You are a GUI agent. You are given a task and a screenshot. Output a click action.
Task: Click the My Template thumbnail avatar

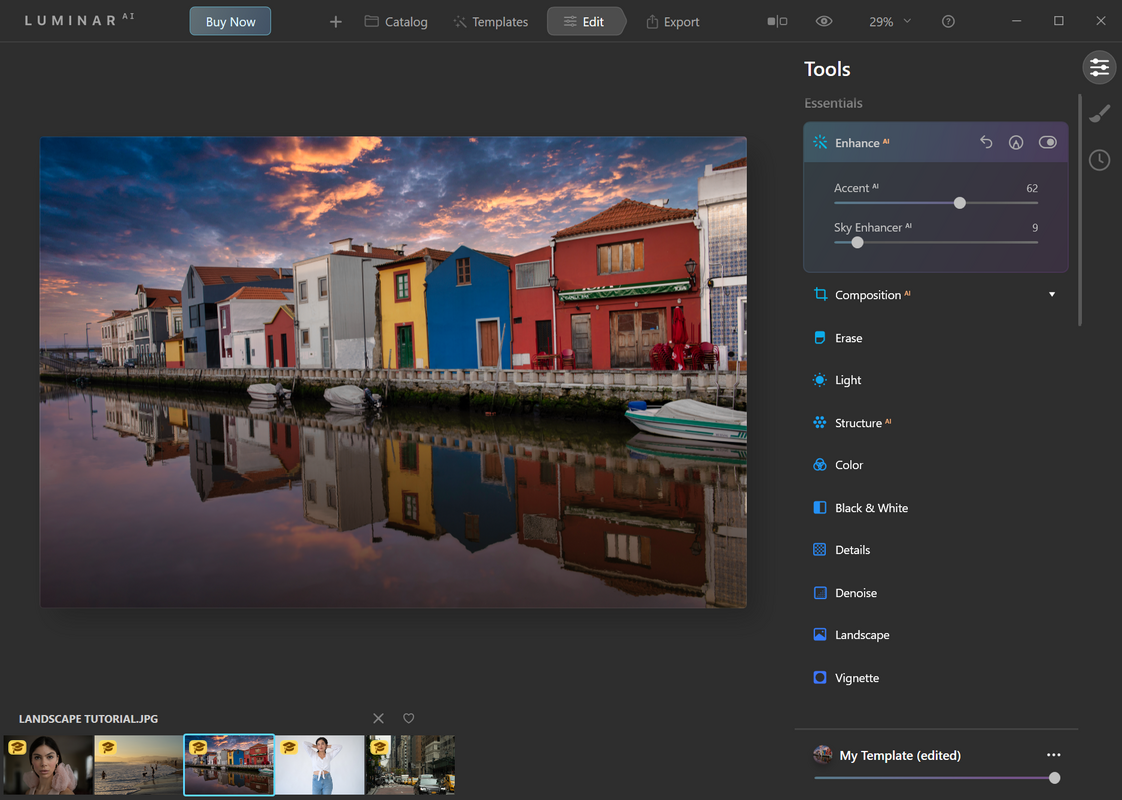pos(823,754)
